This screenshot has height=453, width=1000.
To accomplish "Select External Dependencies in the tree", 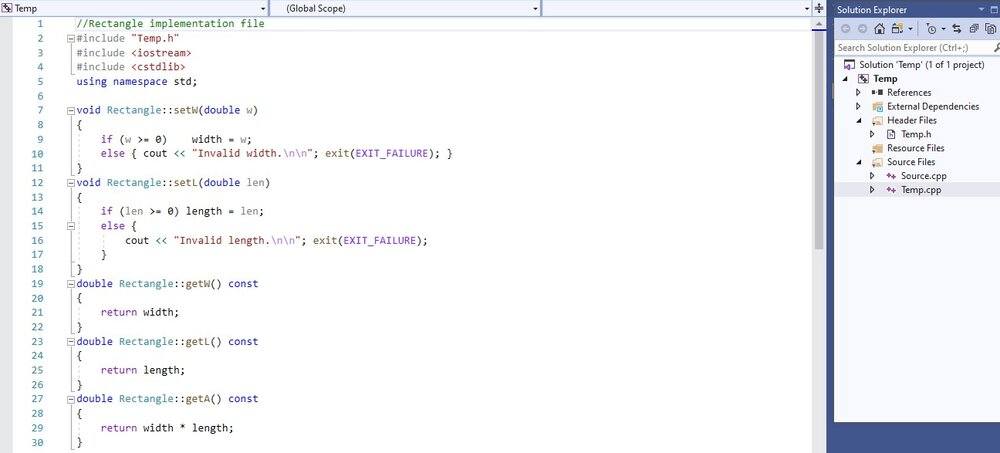I will click(933, 107).
